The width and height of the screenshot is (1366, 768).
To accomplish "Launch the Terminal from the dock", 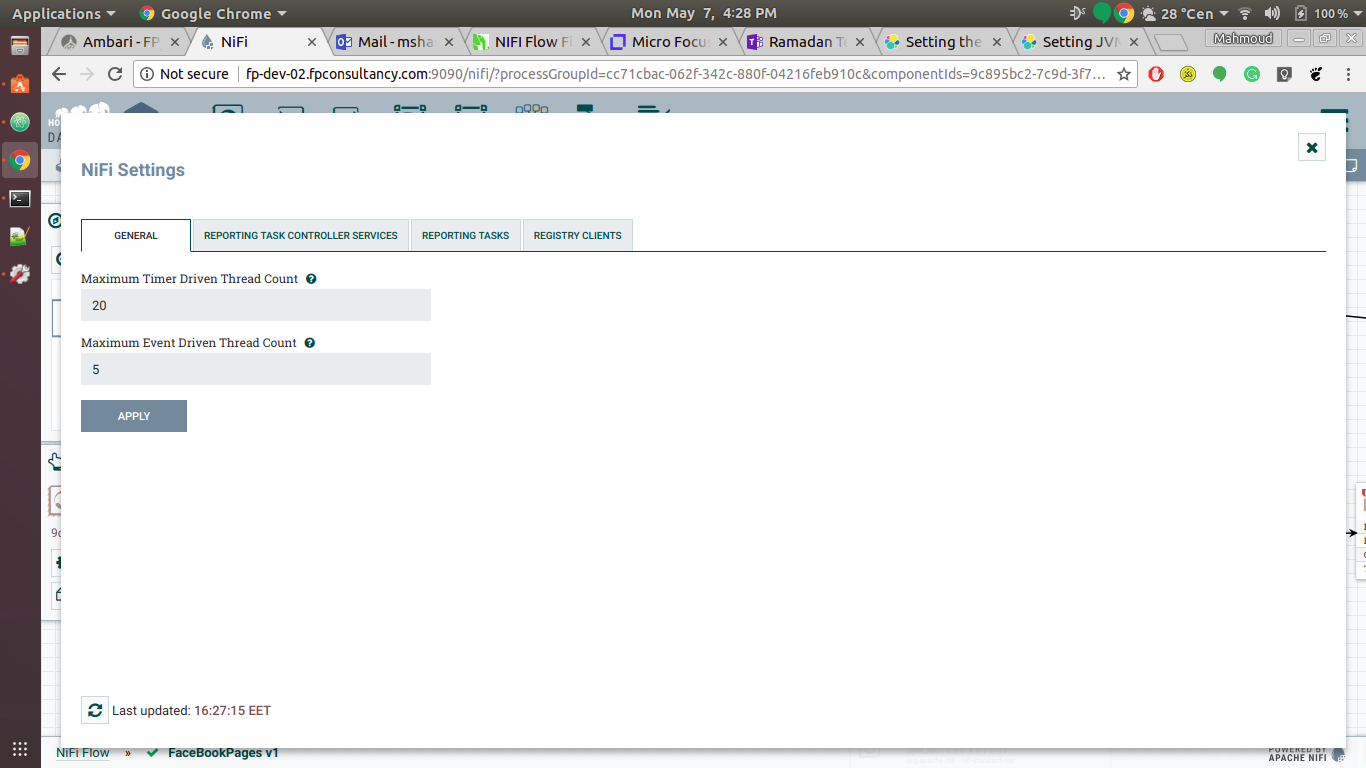I will coord(20,199).
